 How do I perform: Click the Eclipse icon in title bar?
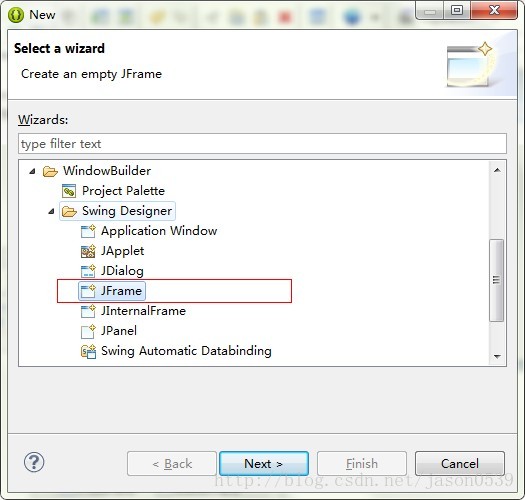16,15
